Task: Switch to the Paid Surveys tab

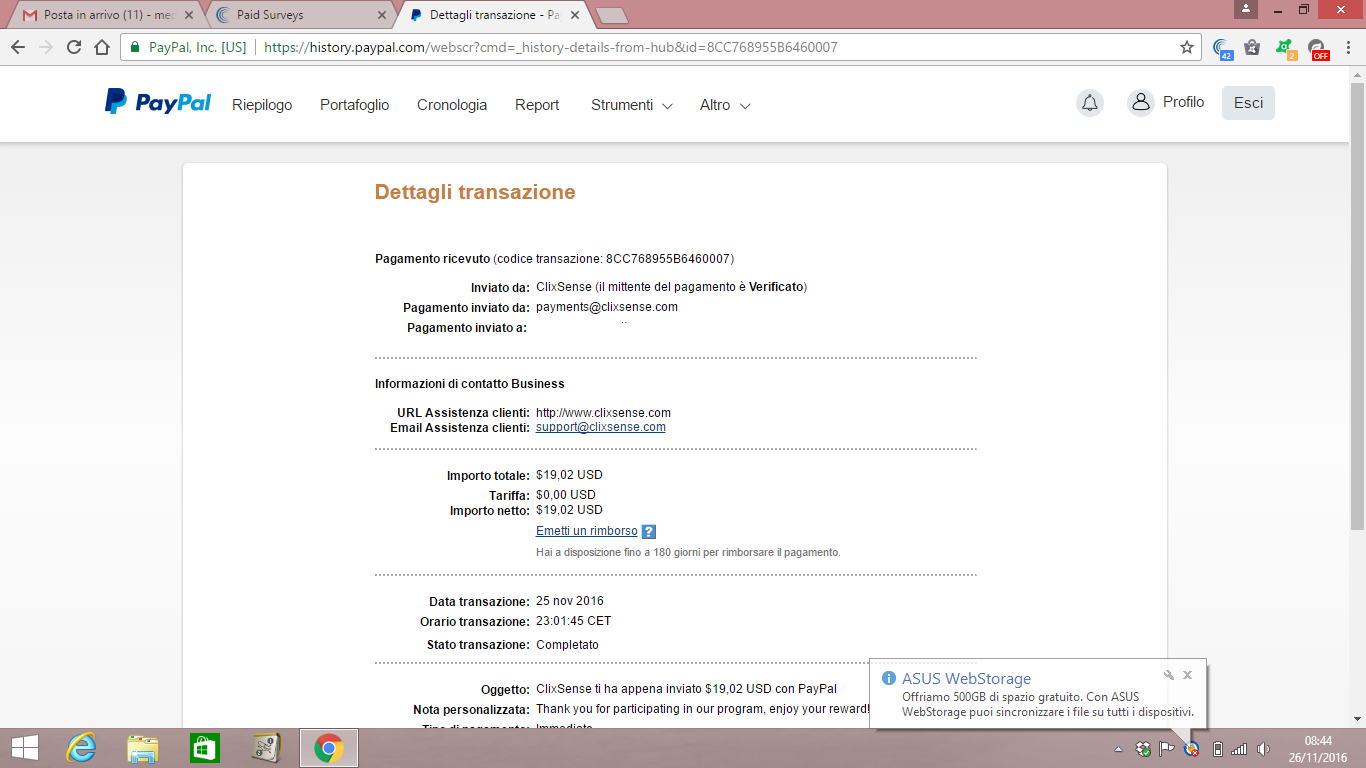Action: (x=300, y=15)
